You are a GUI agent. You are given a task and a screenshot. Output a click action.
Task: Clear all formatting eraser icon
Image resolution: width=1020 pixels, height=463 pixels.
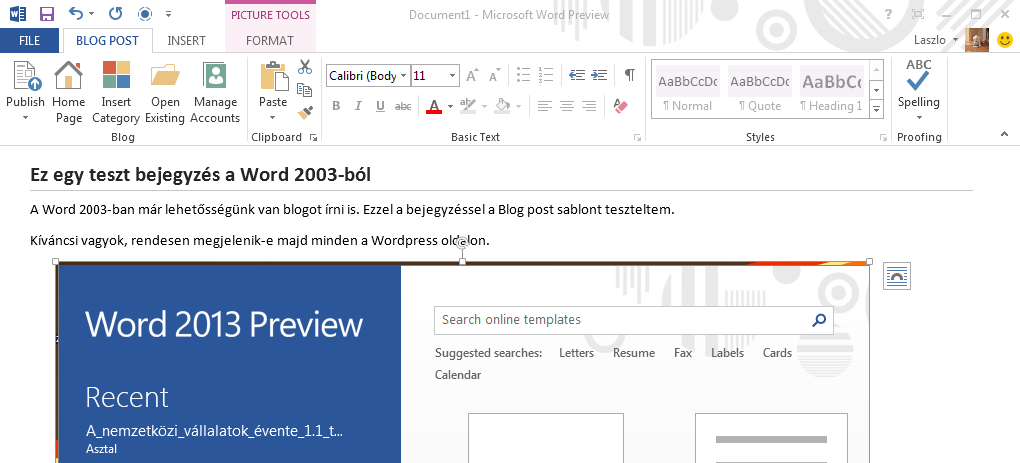click(x=621, y=106)
